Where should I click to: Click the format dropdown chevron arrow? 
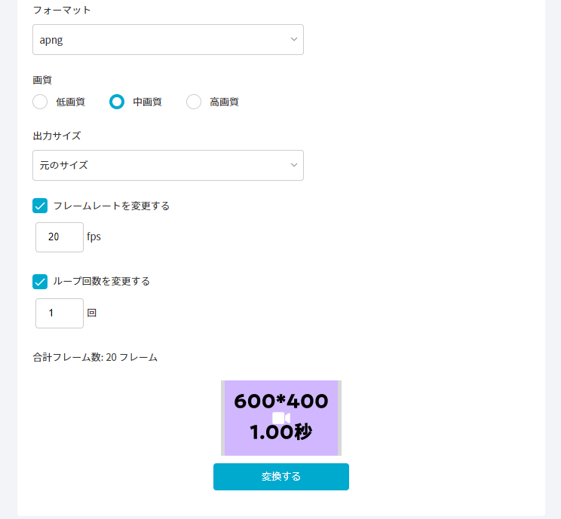click(294, 39)
